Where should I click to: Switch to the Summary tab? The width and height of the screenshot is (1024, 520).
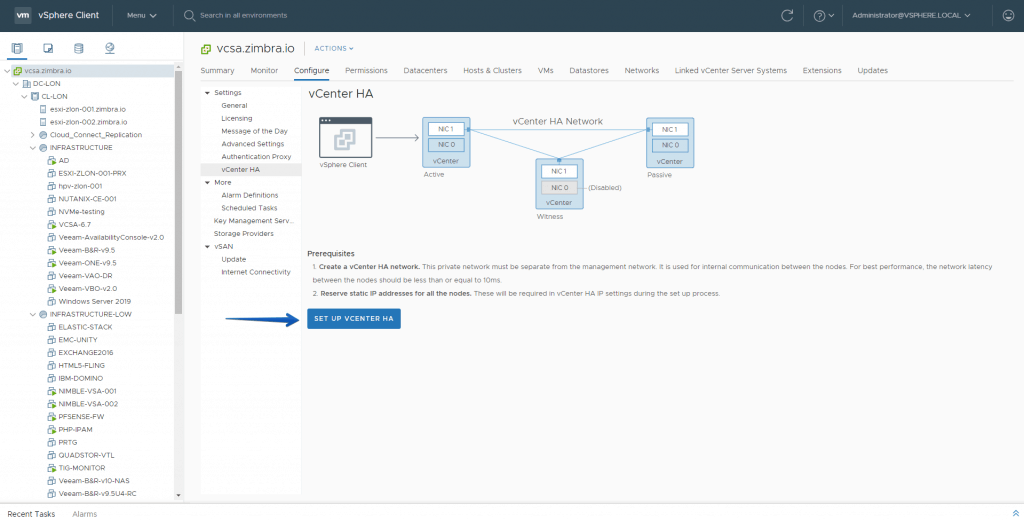[x=217, y=71]
